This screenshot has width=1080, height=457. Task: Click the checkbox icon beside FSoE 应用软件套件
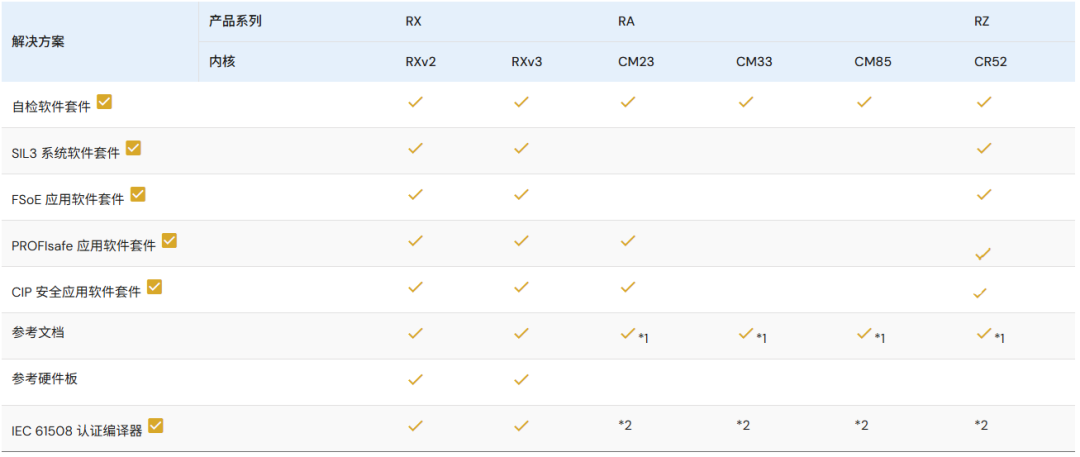pyautogui.click(x=138, y=194)
